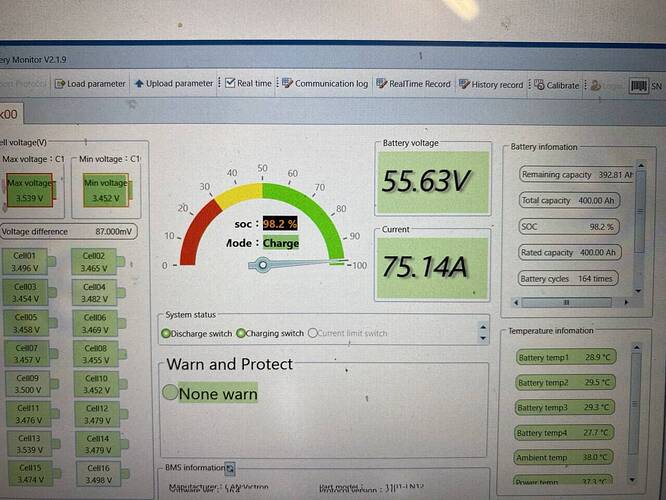The image size is (666, 500).
Task: Select the Cell16 battery icon
Action: pyautogui.click(x=103, y=474)
